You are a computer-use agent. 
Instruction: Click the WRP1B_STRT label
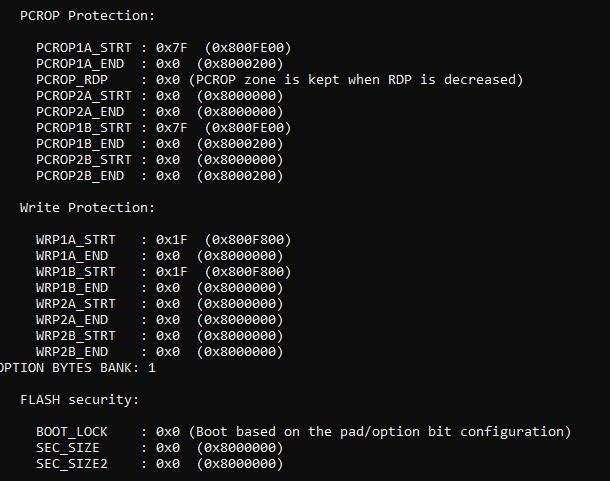76,272
